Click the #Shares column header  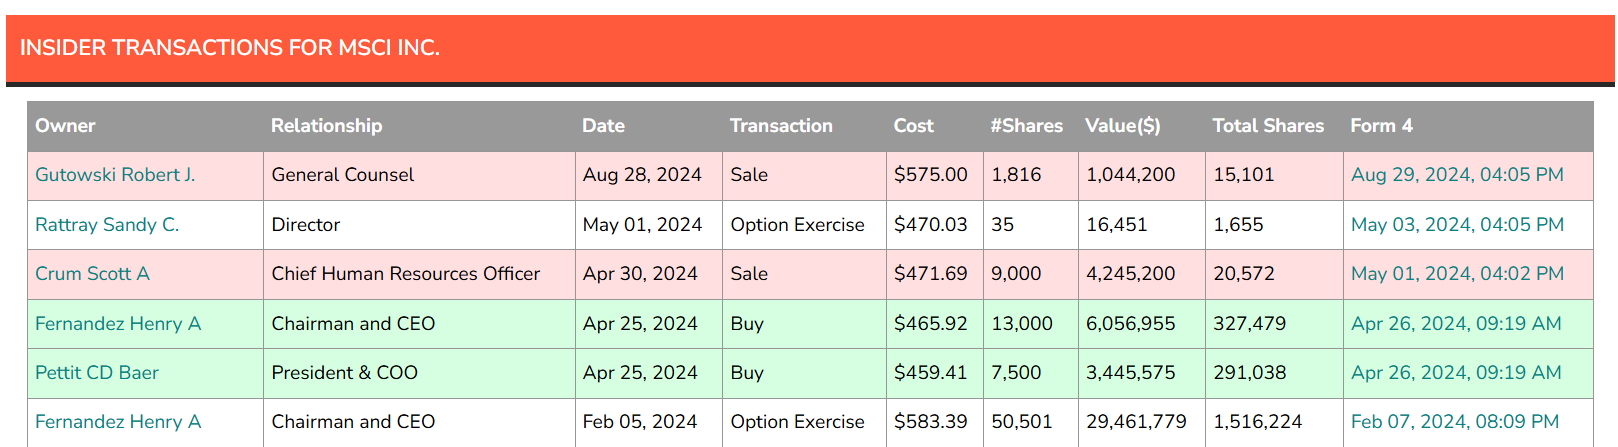pyautogui.click(x=1026, y=126)
